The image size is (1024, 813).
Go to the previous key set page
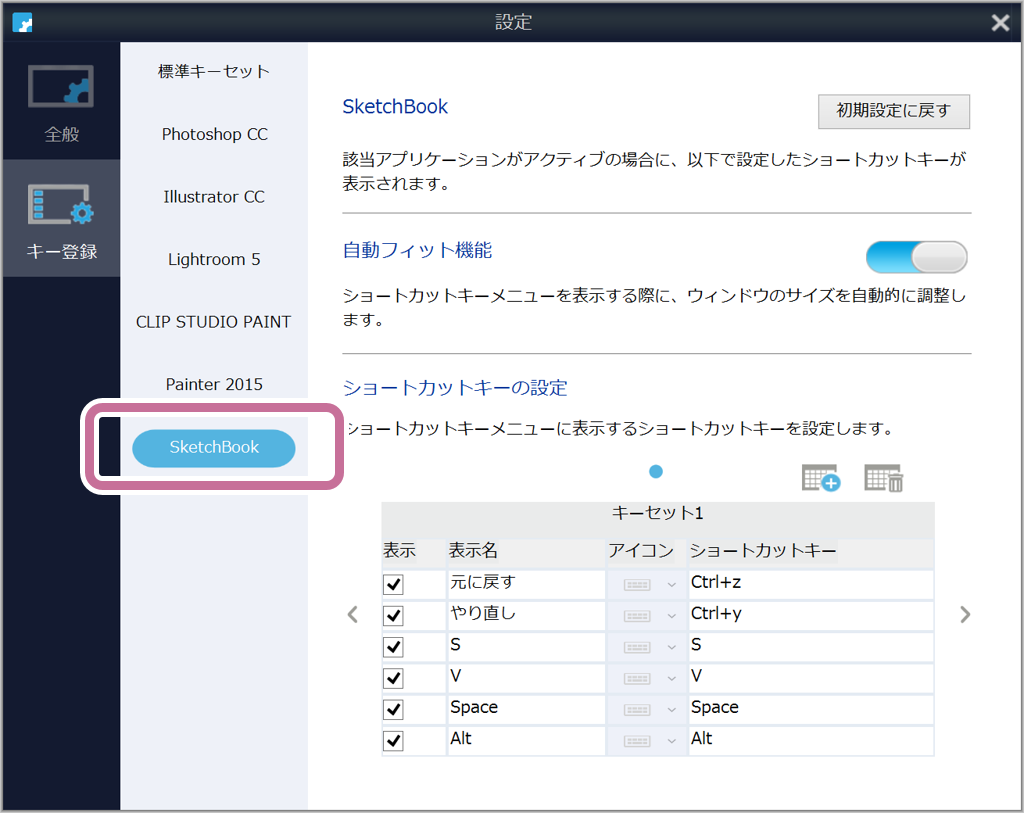pyautogui.click(x=353, y=614)
